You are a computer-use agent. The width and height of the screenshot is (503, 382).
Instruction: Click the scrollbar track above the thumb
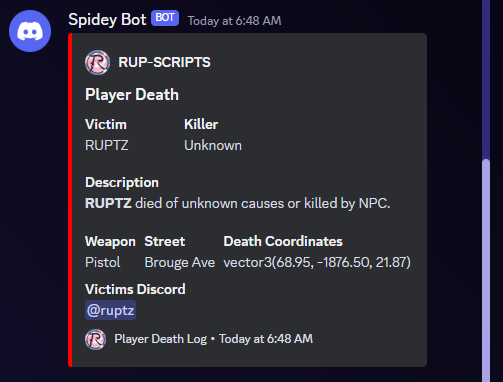click(x=486, y=79)
